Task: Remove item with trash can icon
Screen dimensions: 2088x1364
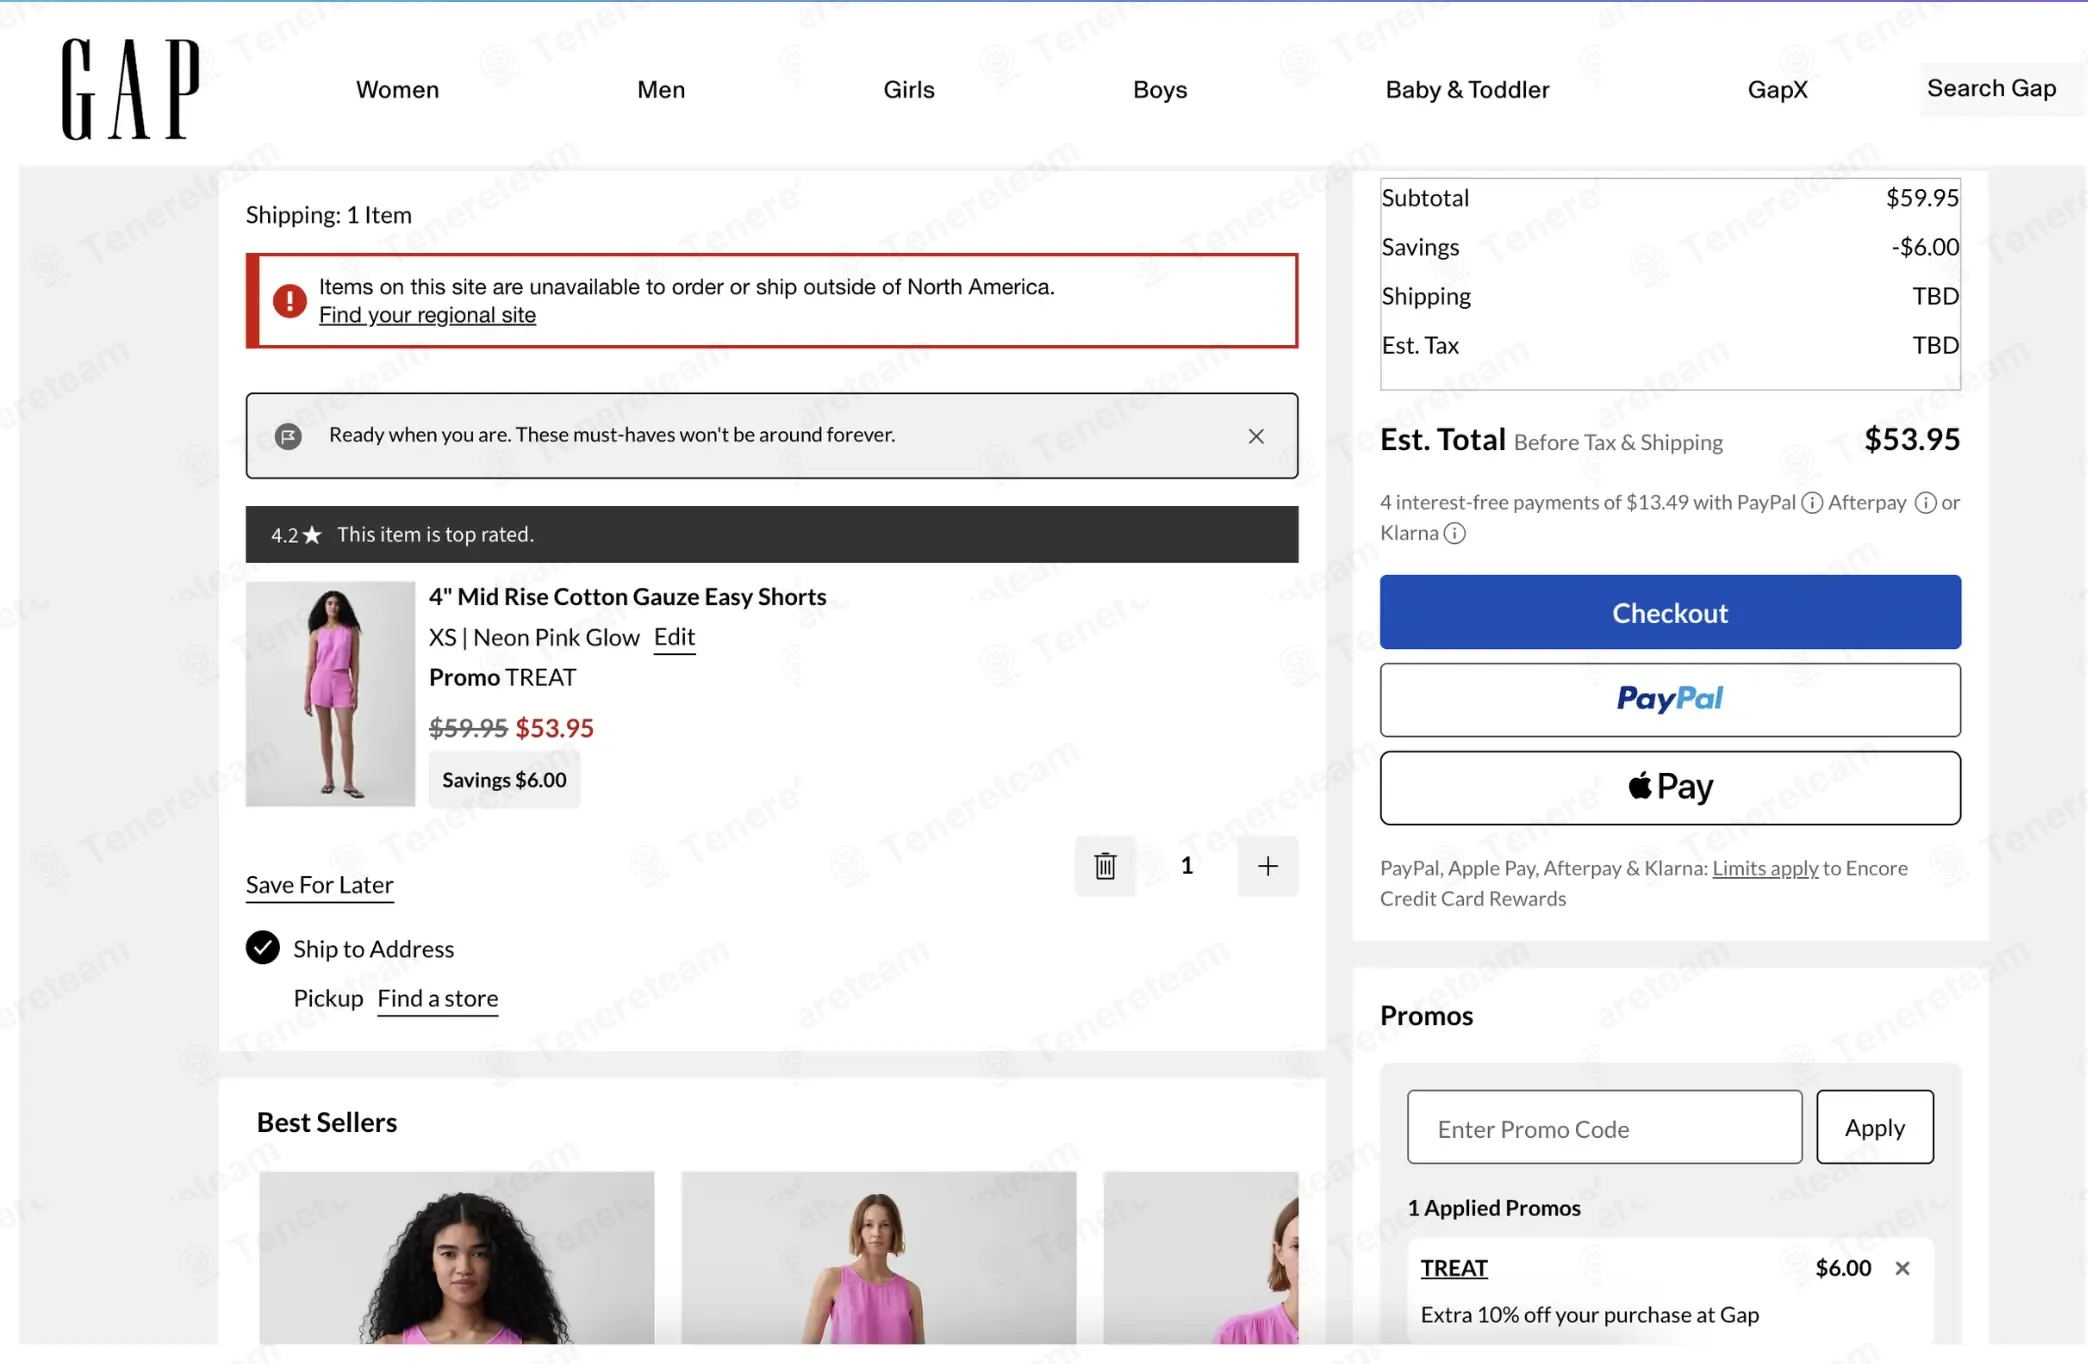Action: point(1105,866)
